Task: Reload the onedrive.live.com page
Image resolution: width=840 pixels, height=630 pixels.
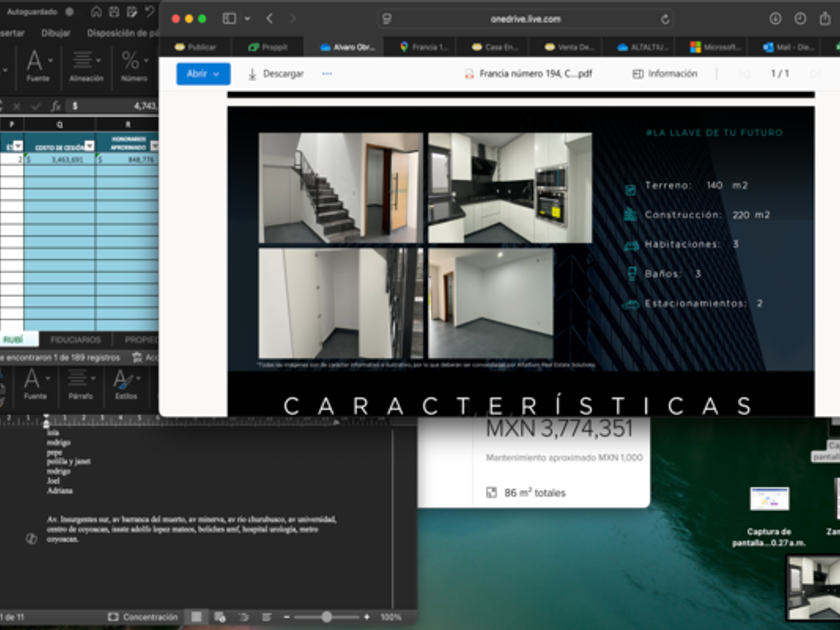Action: pos(665,19)
